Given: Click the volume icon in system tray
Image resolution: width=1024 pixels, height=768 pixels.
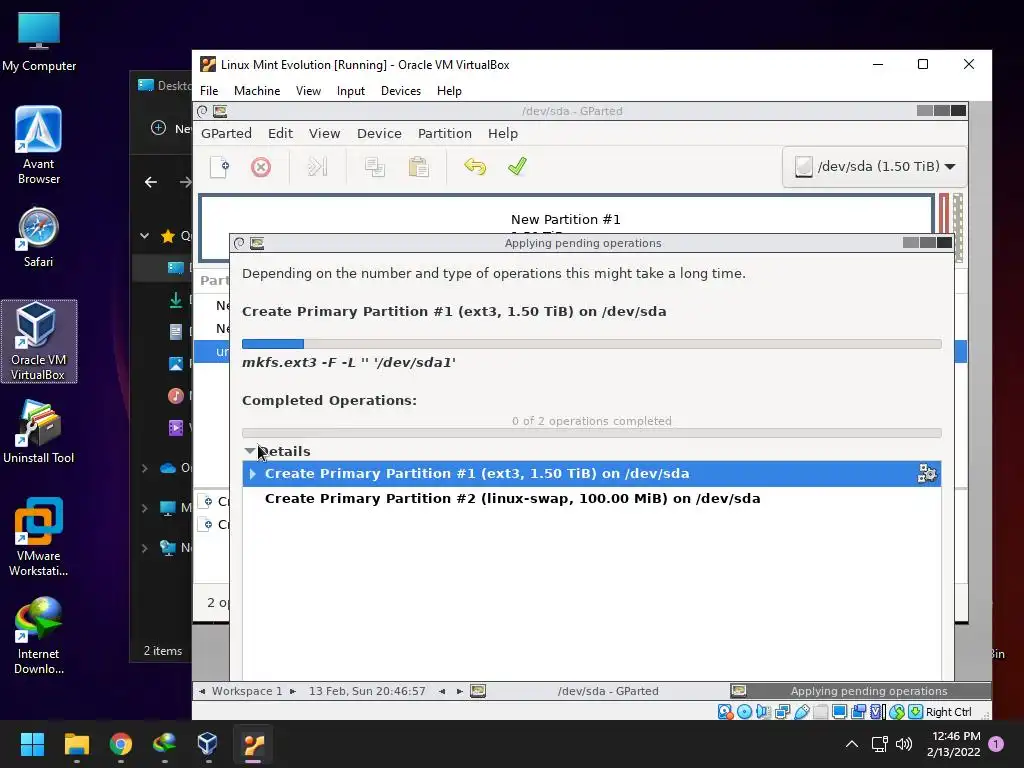Looking at the screenshot, I should tap(904, 744).
